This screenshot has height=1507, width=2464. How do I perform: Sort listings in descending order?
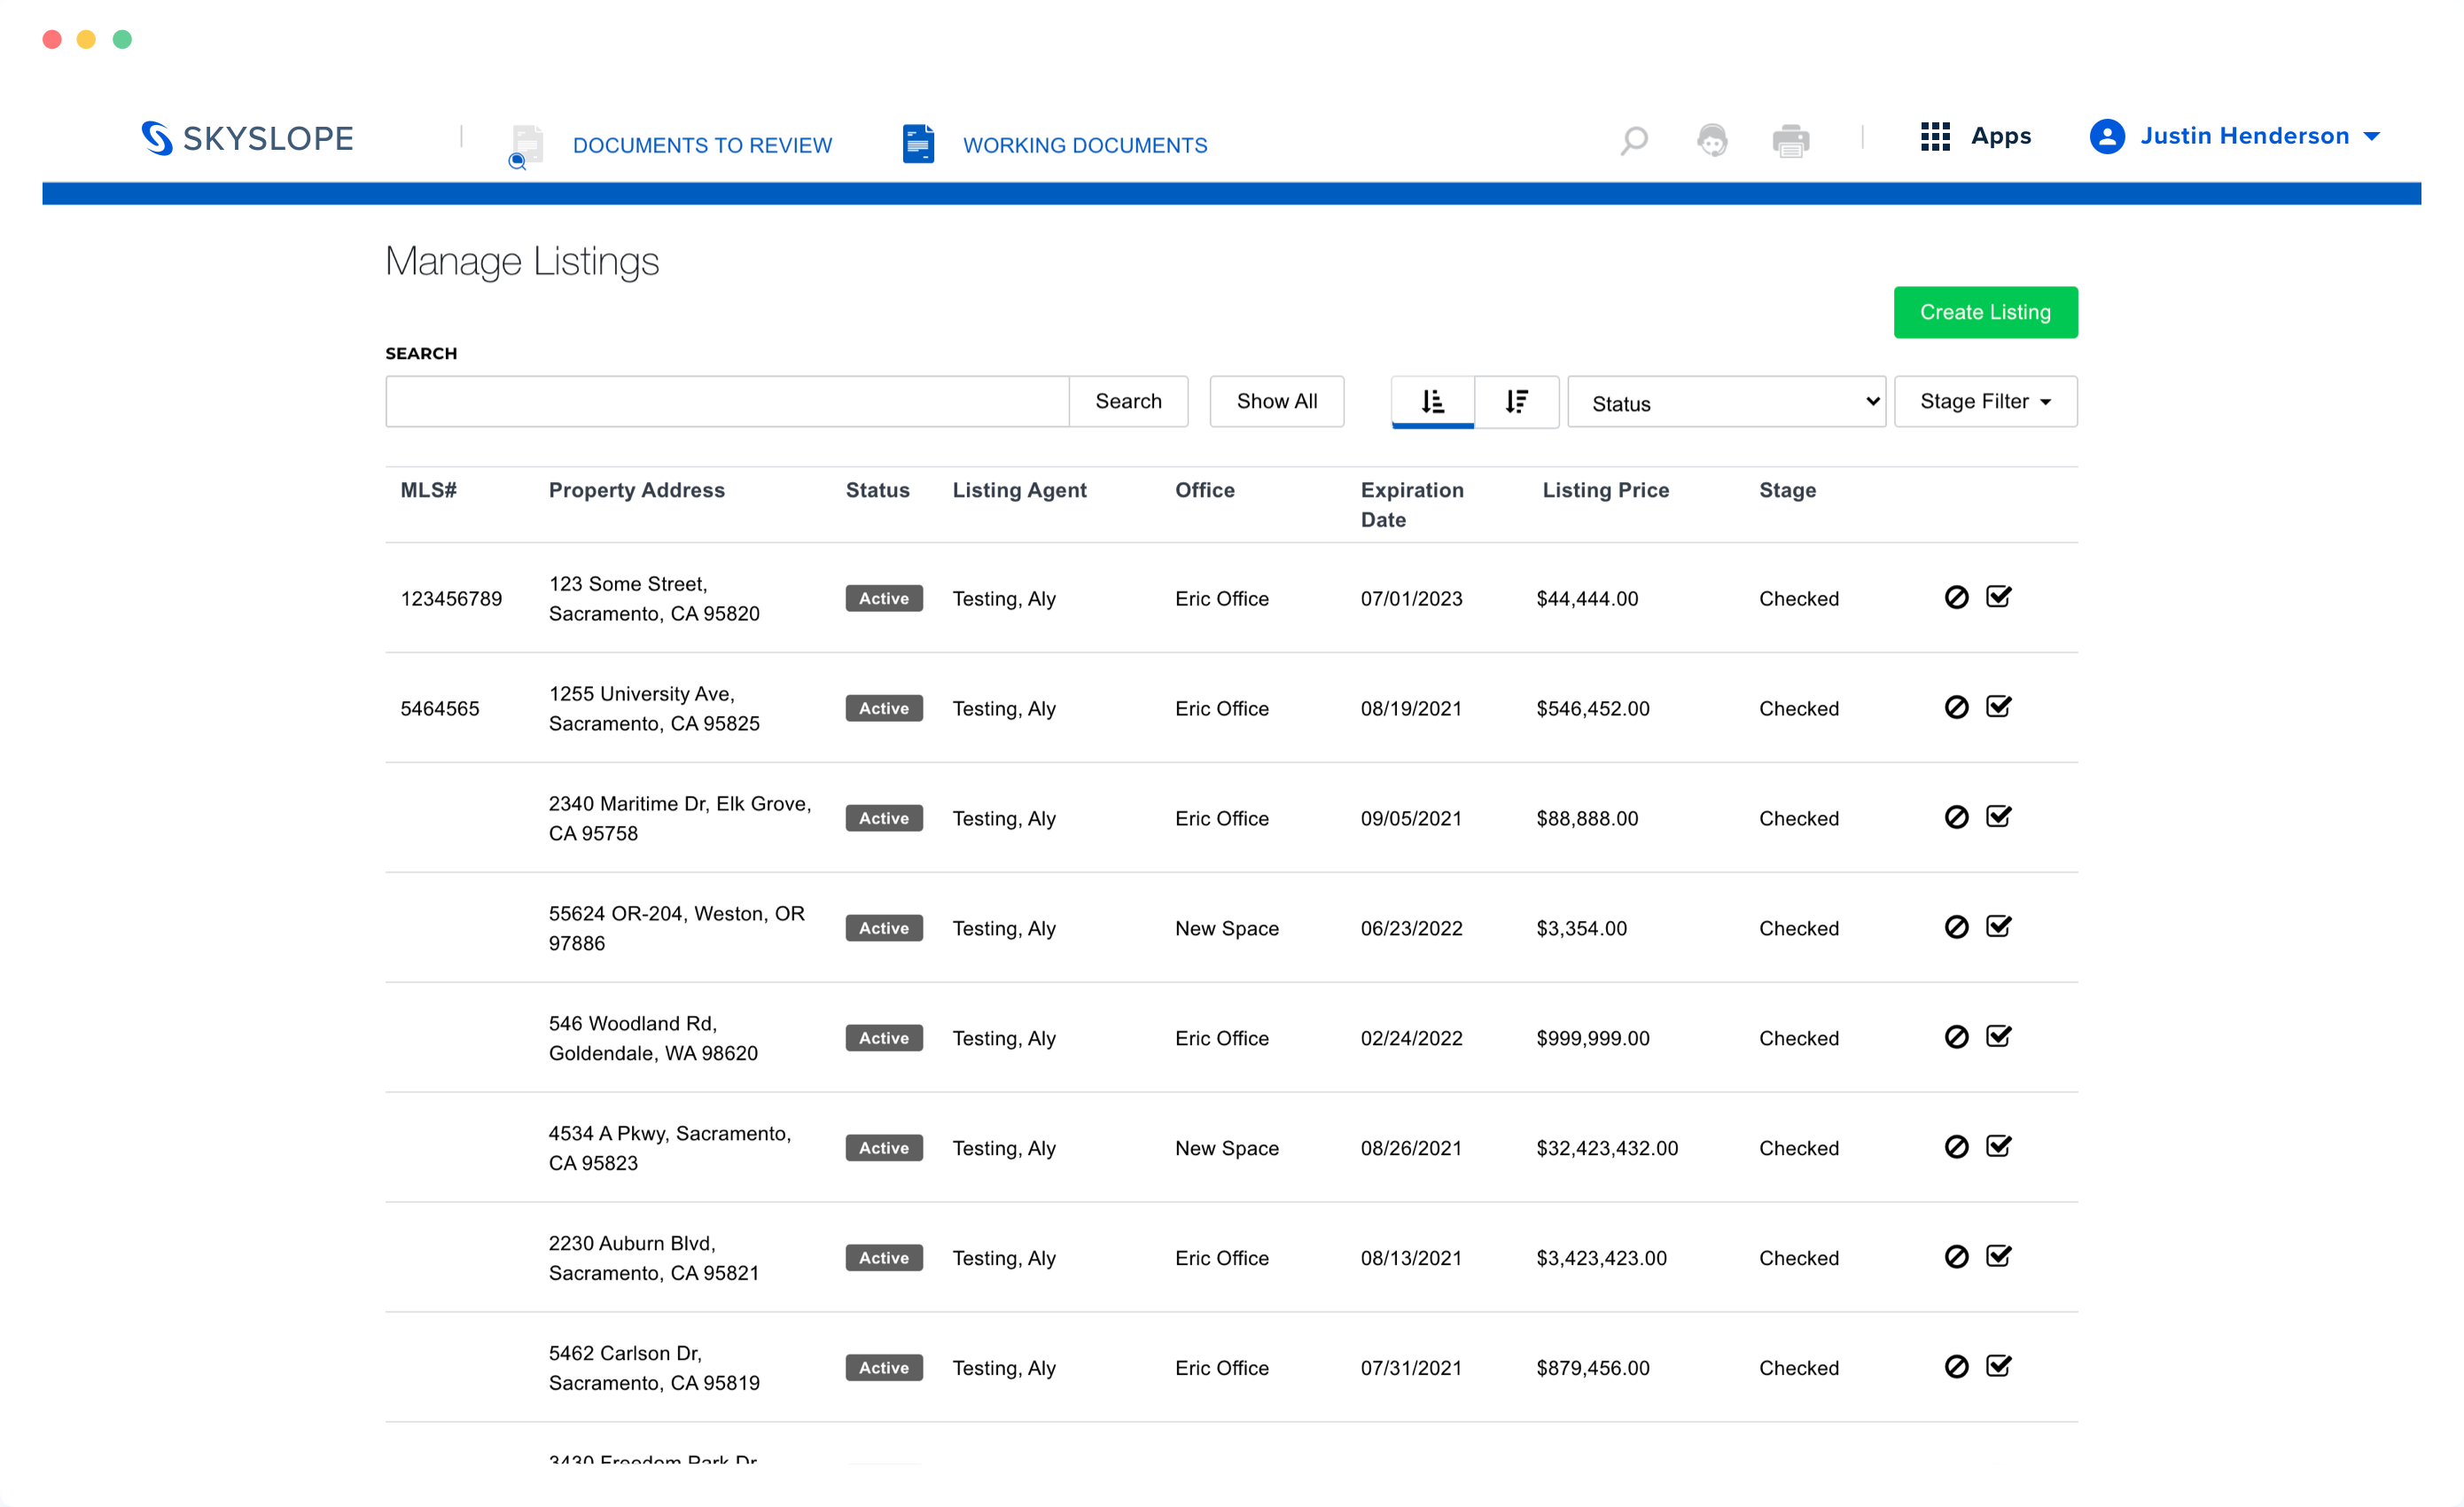1516,401
